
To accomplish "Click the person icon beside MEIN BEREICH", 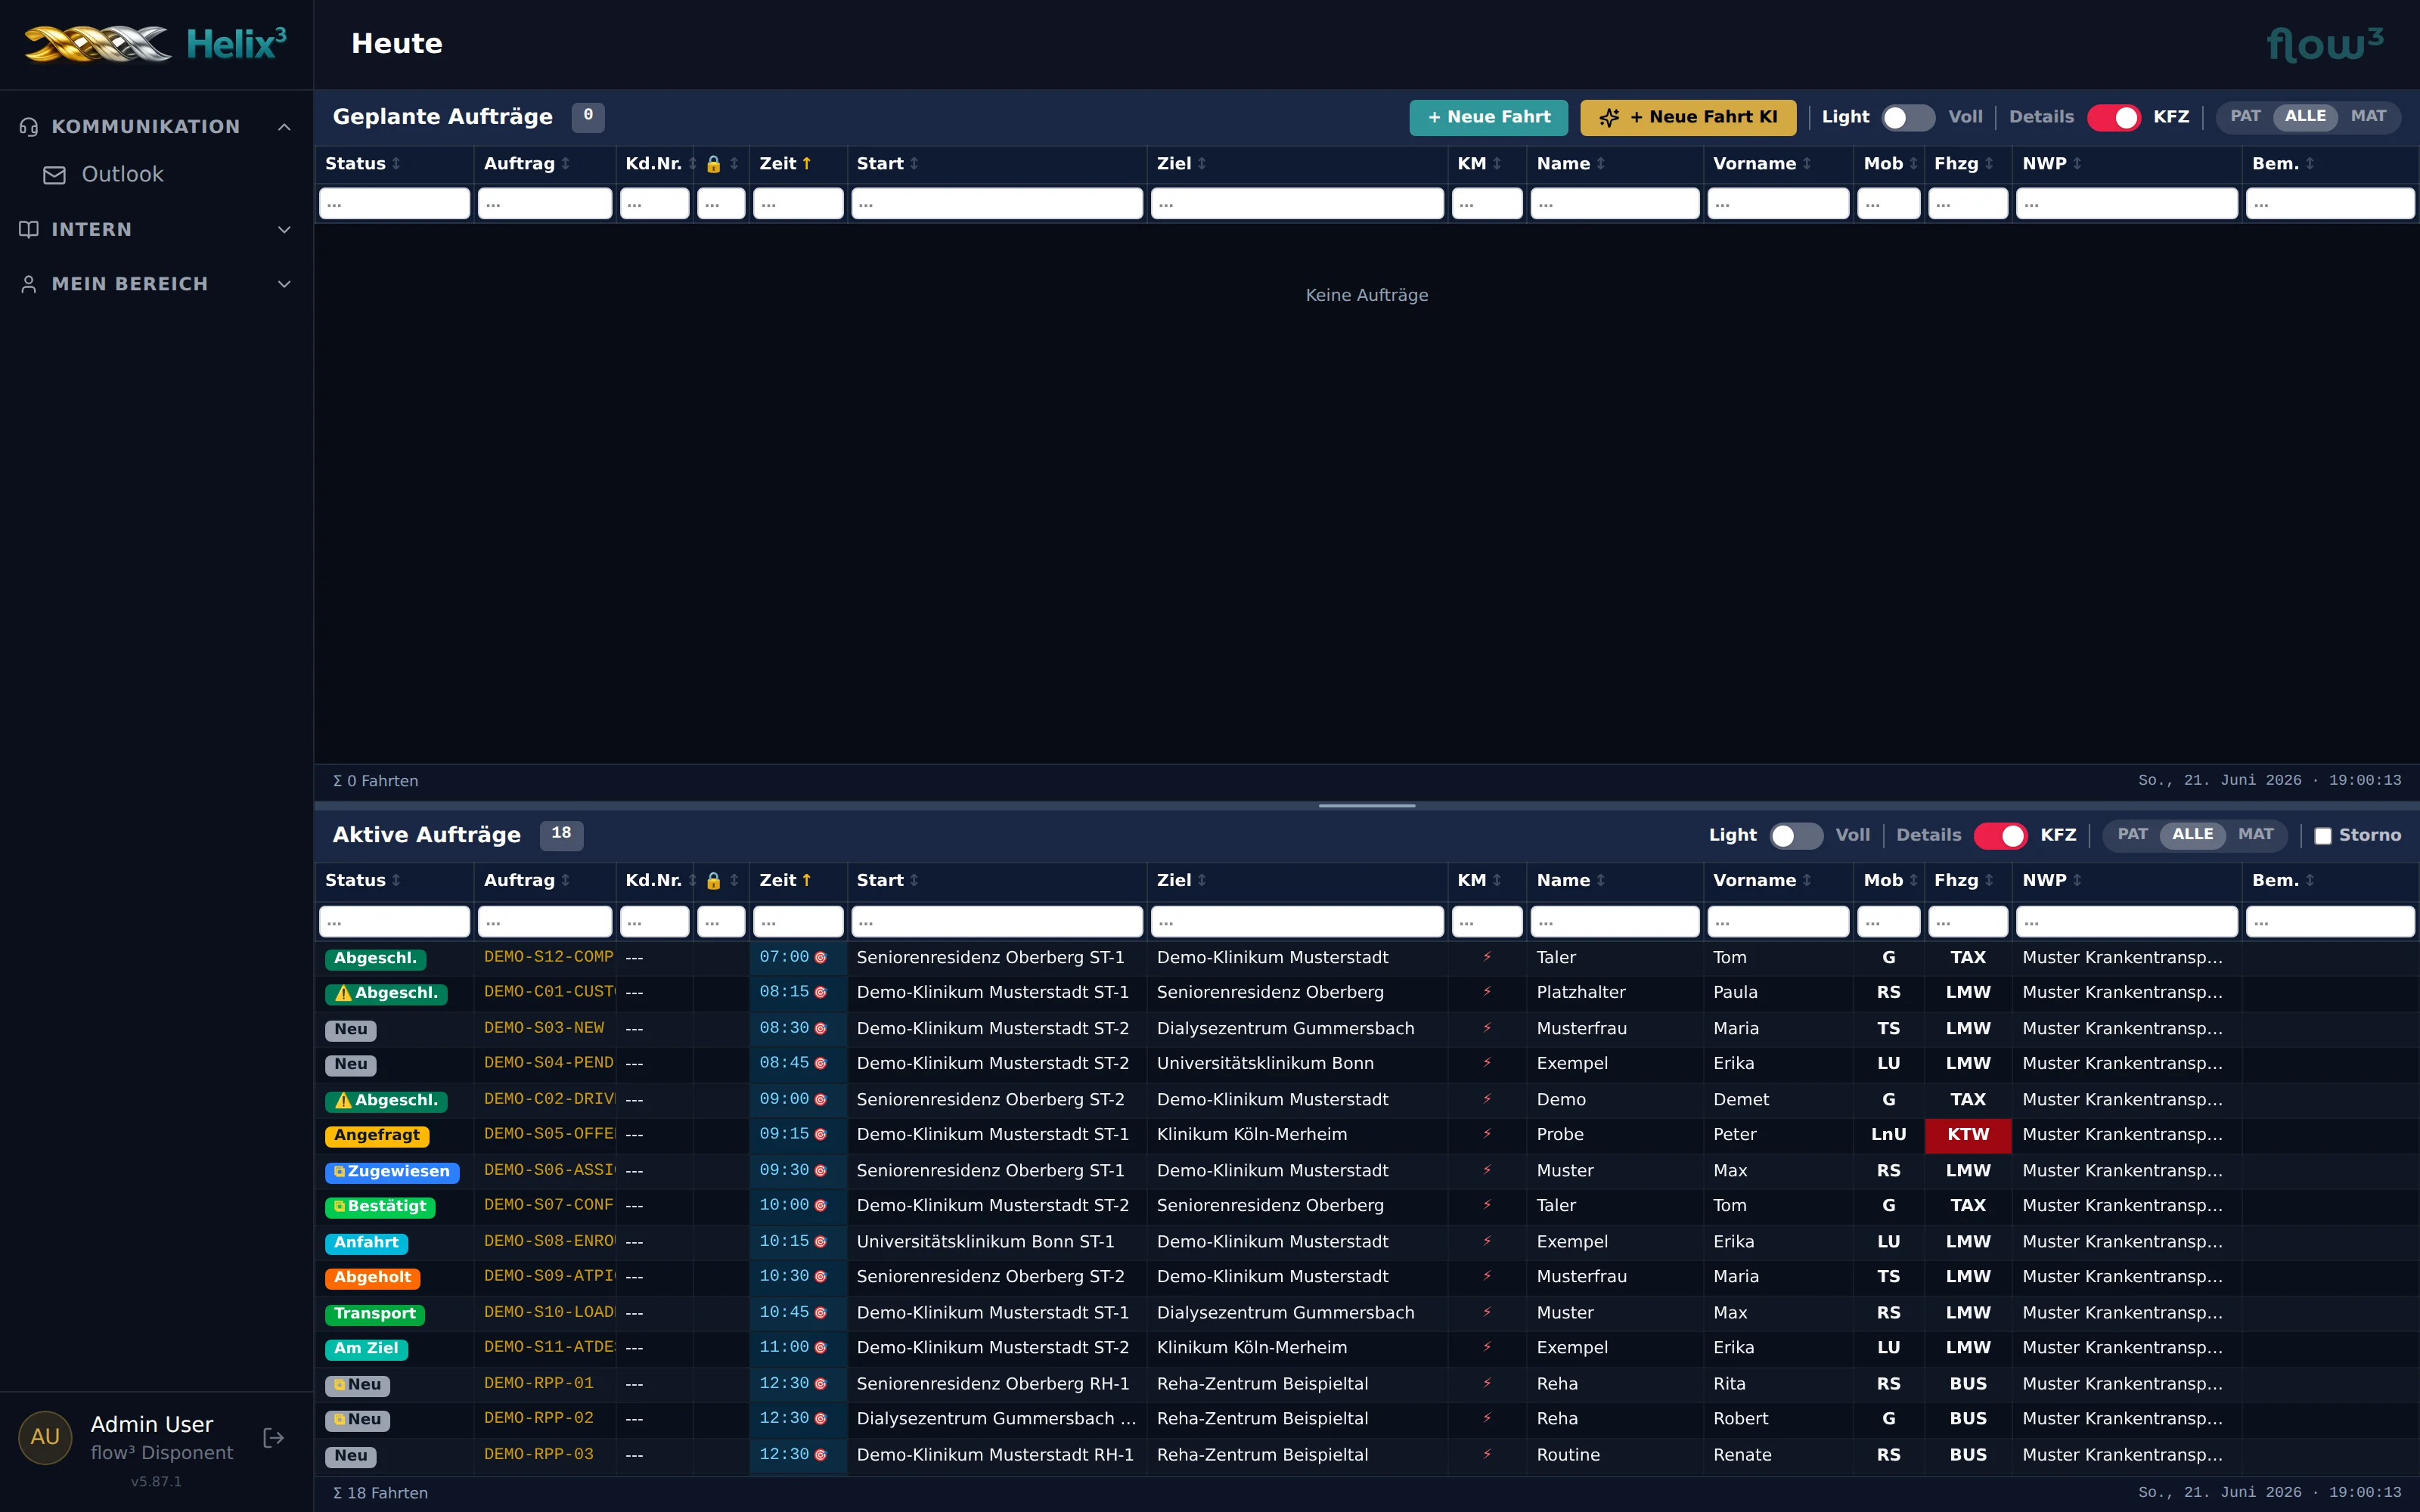I will (x=29, y=284).
